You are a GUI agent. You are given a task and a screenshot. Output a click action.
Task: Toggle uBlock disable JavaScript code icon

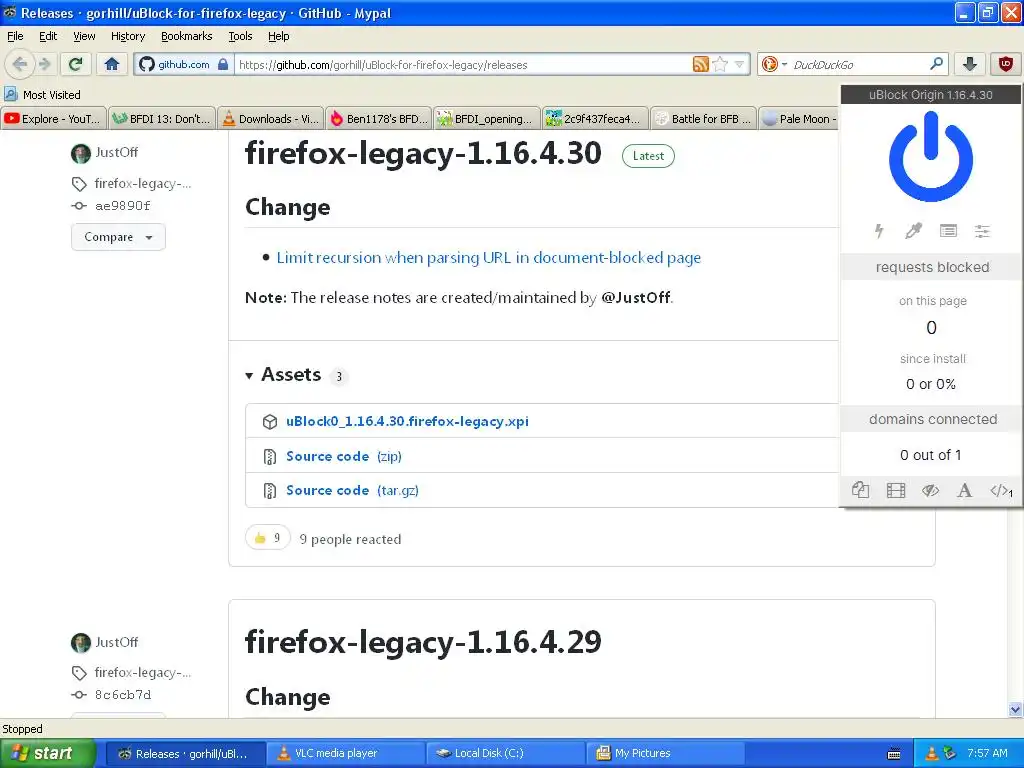(x=1000, y=490)
